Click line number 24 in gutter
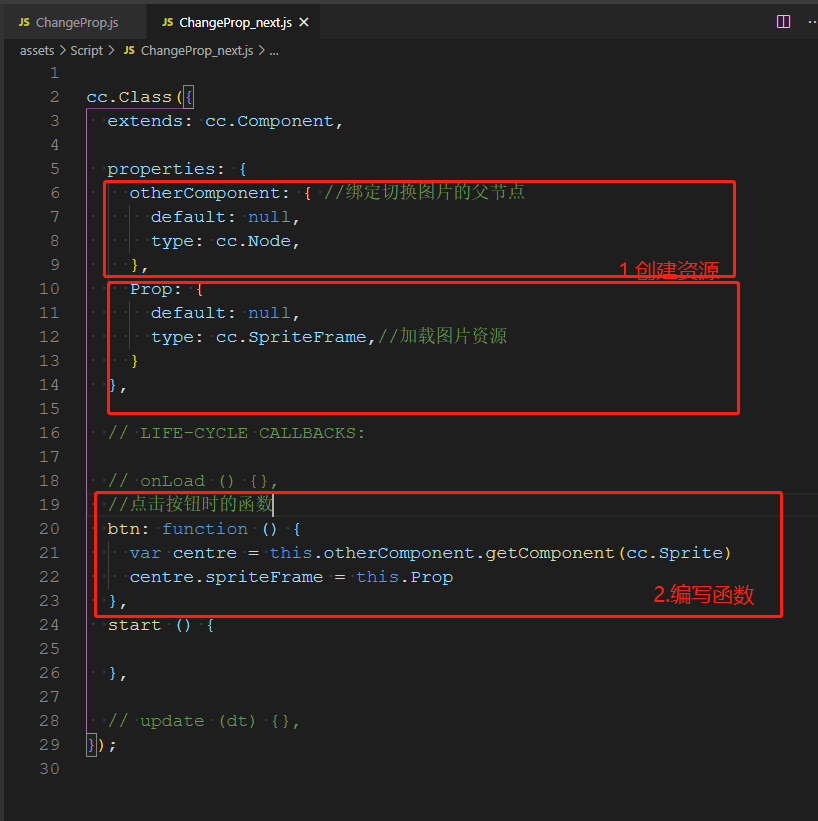Screen dimensions: 818x821 49,625
